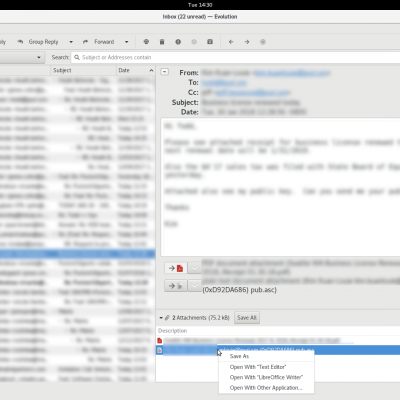
Task: Collapse the 2 Attachments expander
Action: pos(161,318)
